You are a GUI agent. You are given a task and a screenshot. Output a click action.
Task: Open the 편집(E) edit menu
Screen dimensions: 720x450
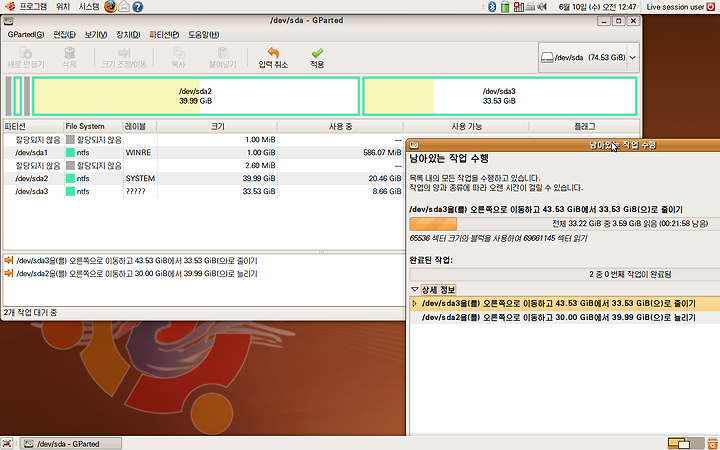point(64,35)
